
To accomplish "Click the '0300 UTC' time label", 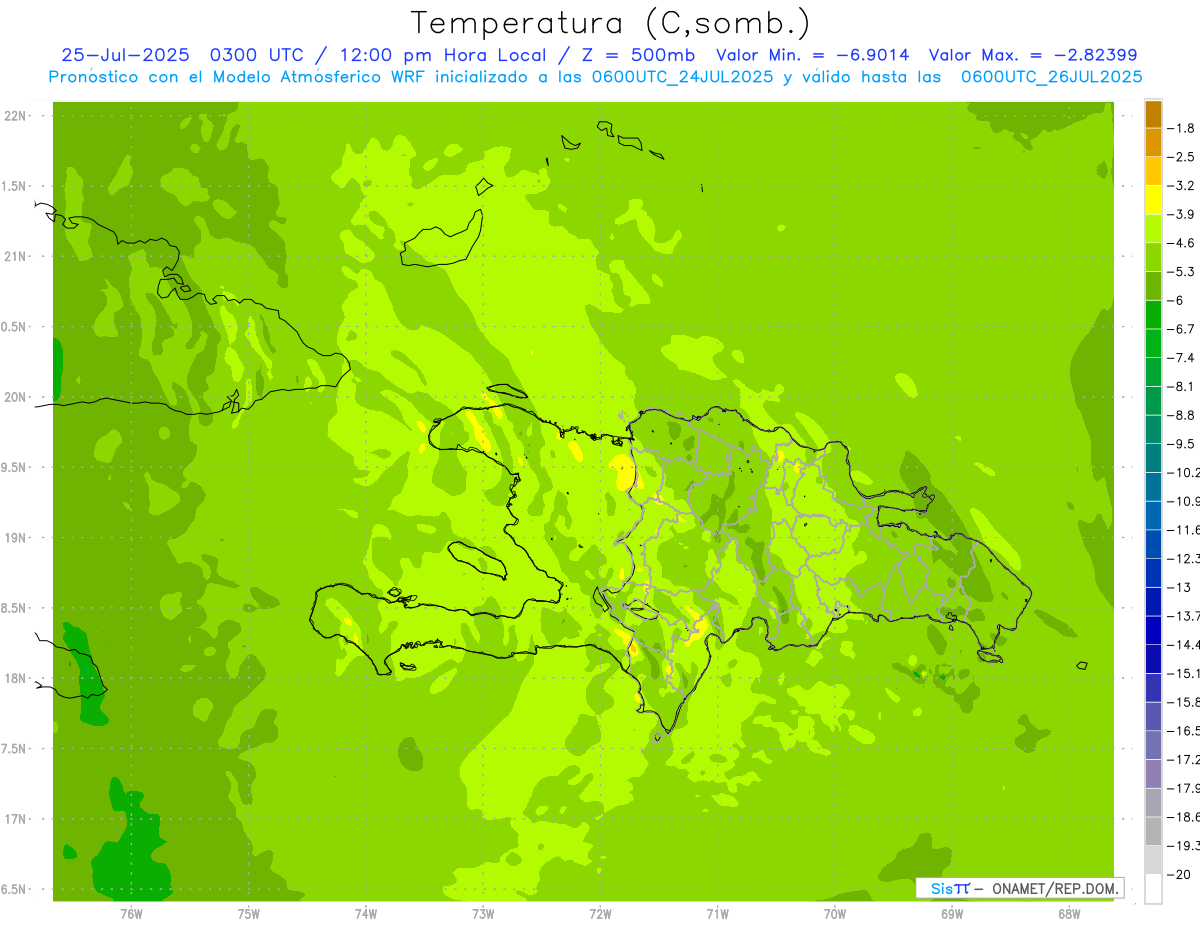I will (260, 55).
